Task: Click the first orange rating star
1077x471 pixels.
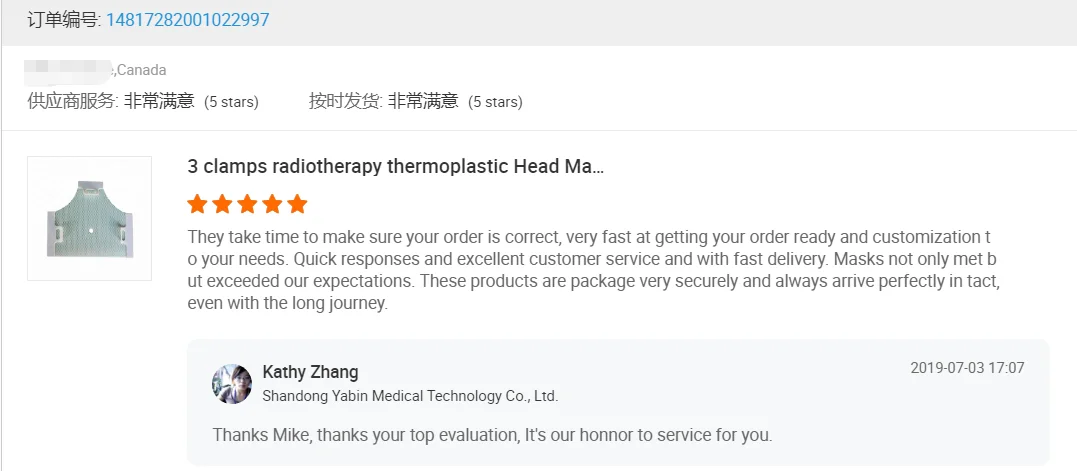Action: point(197,205)
